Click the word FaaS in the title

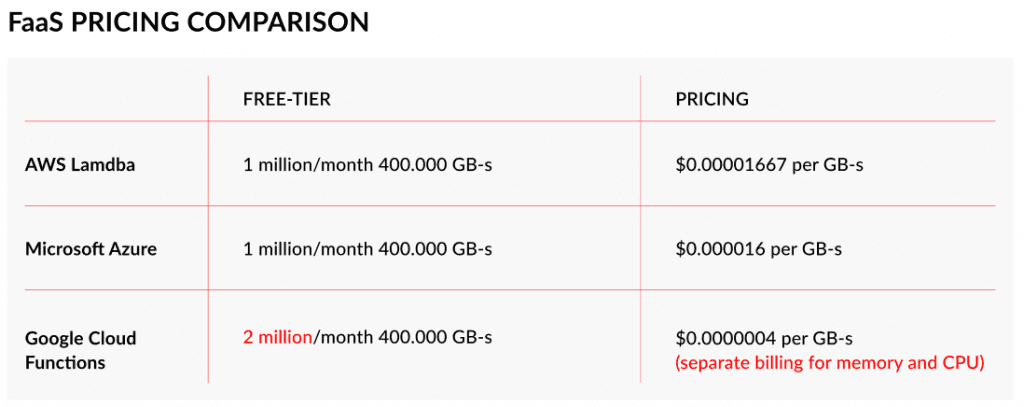(35, 22)
